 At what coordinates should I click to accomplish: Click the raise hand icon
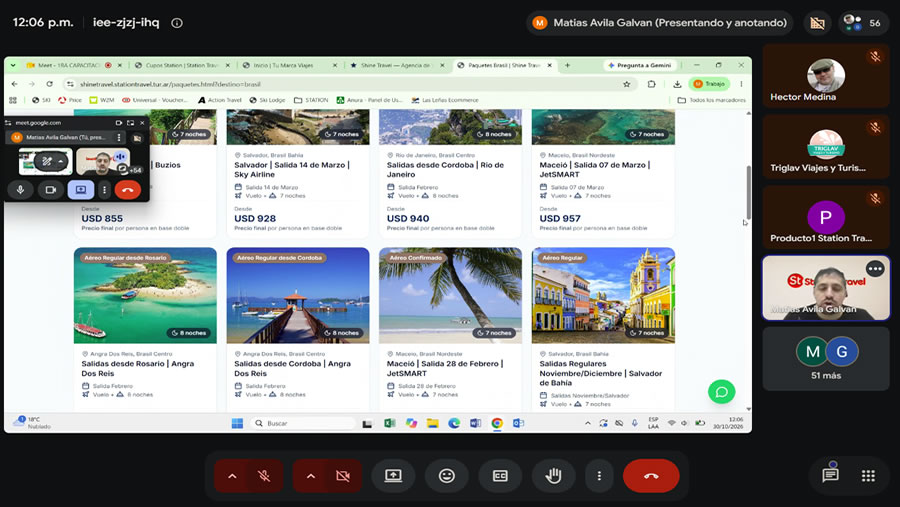(553, 476)
